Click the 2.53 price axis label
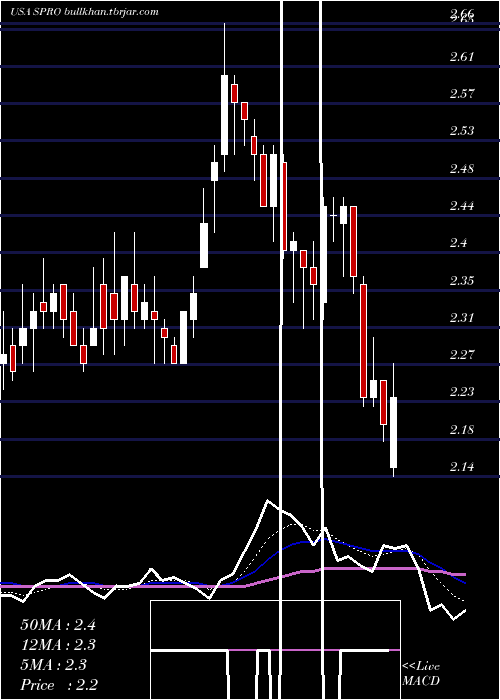 (x=462, y=131)
